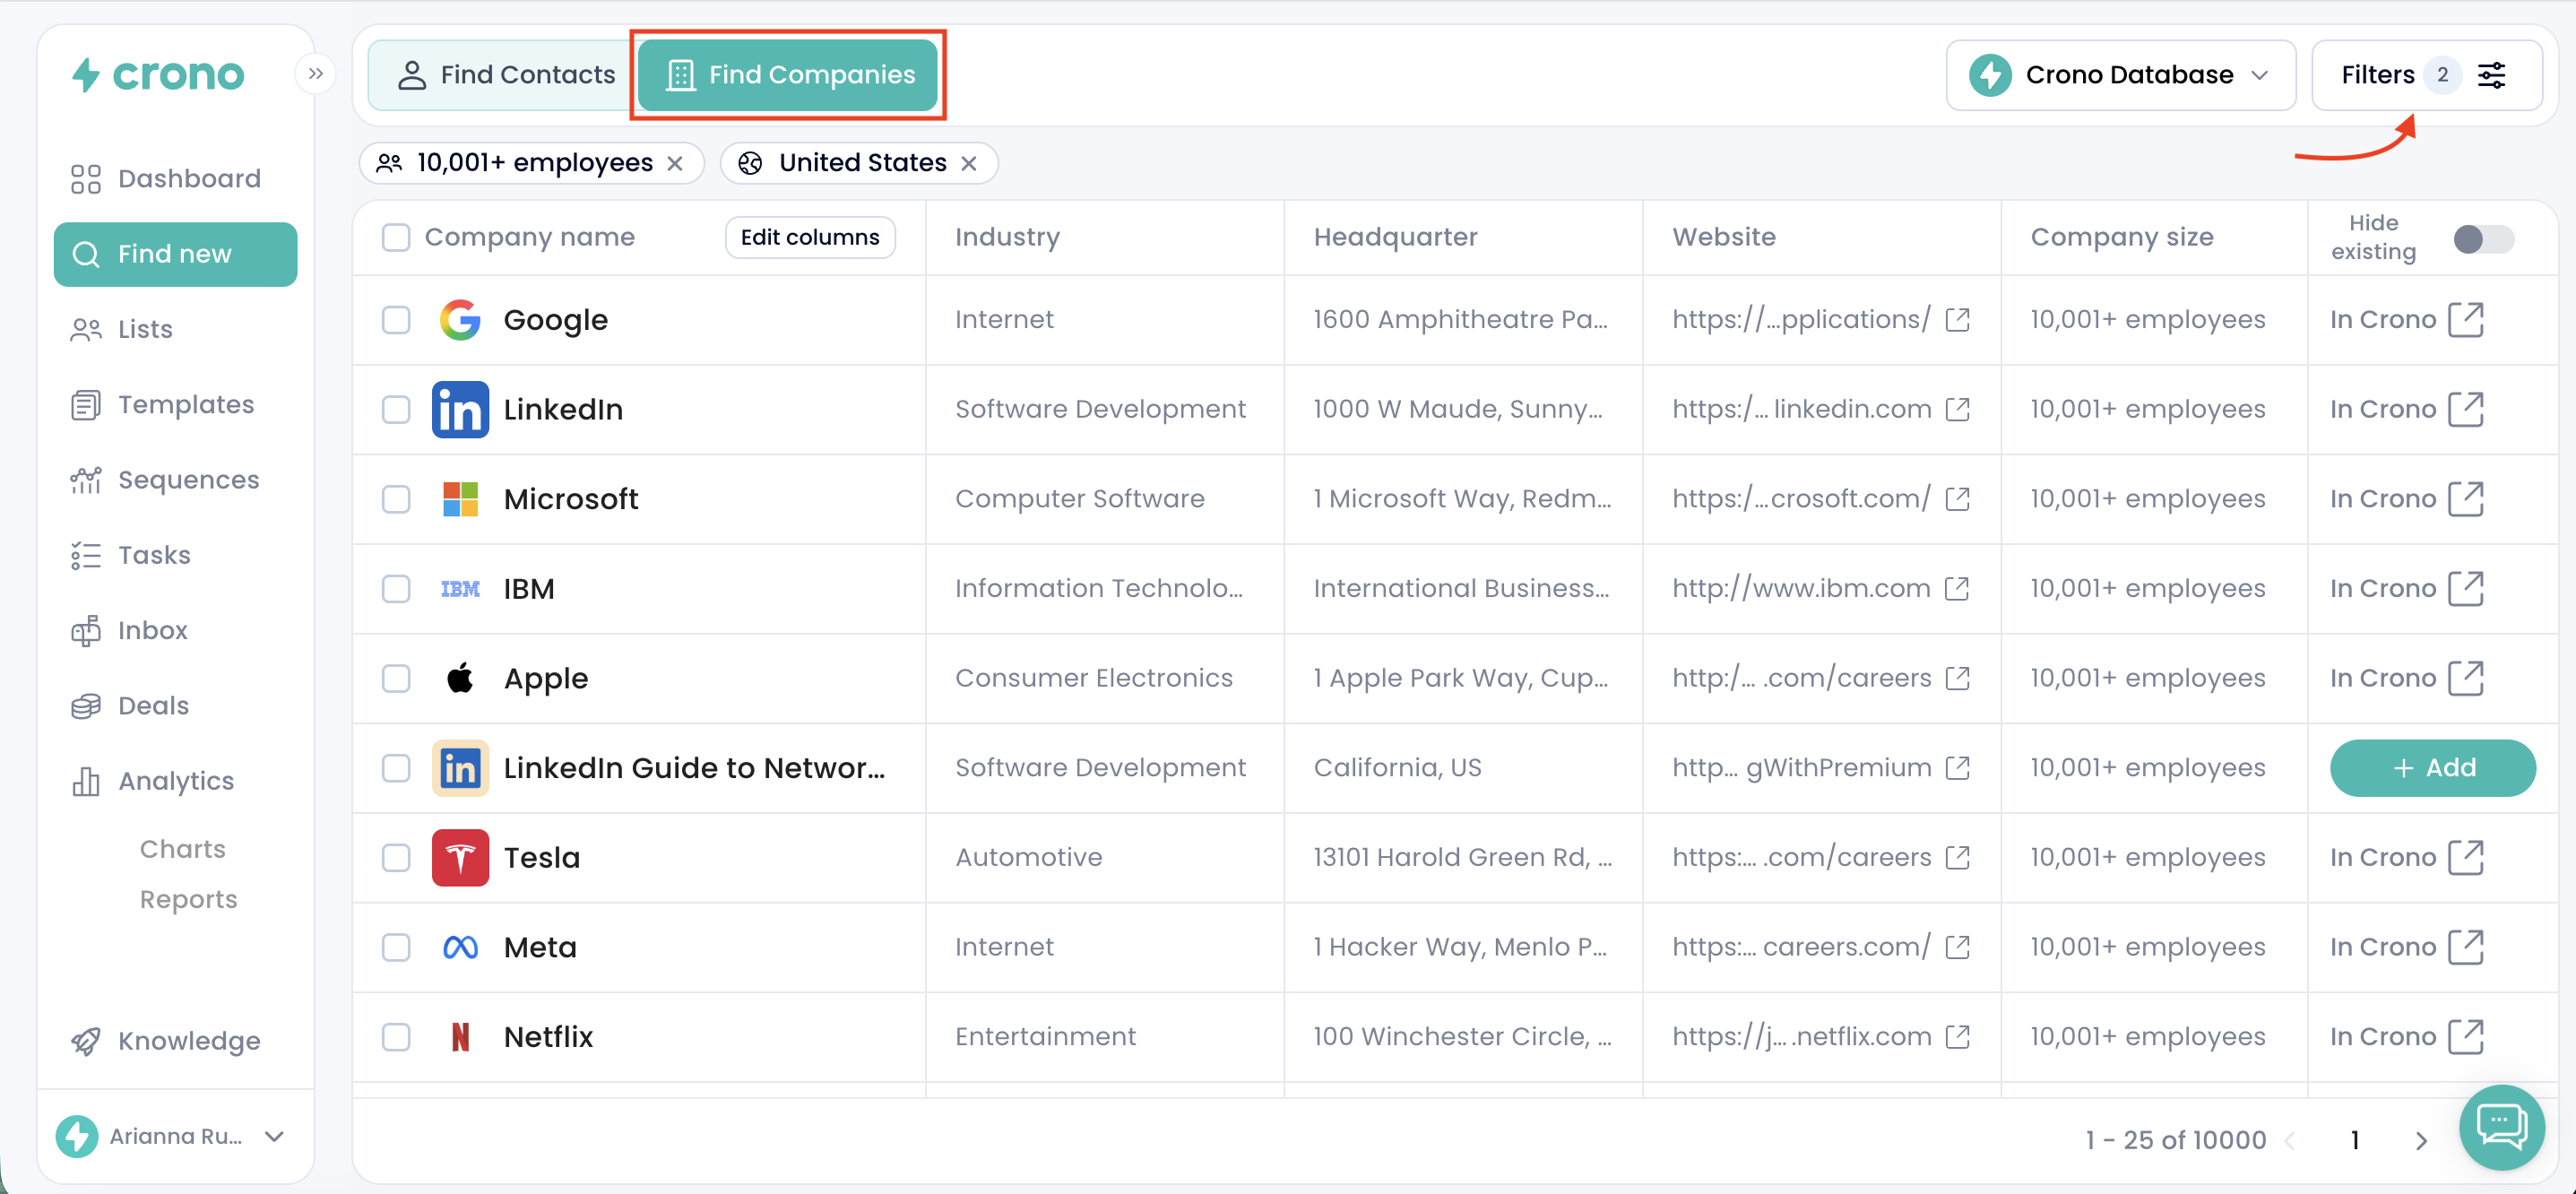Open Microsoft website external link icon
2576x1194 pixels.
point(1957,499)
